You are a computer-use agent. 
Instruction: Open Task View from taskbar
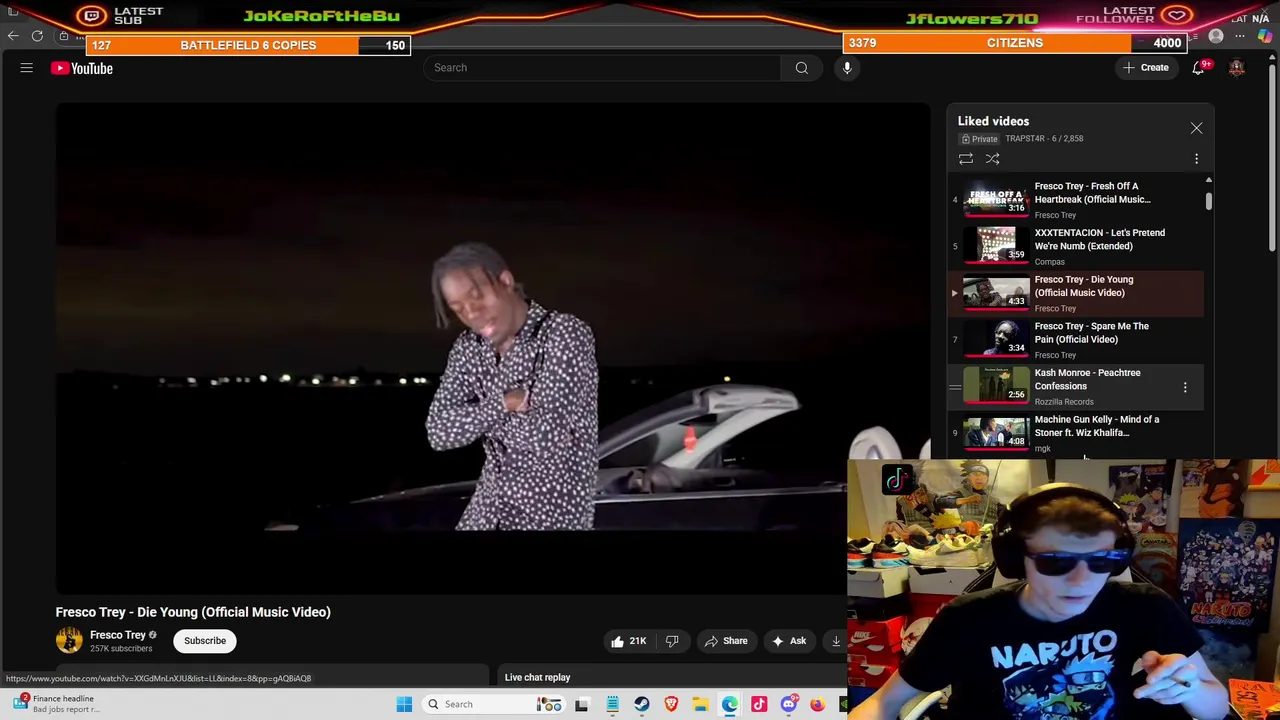pos(582,704)
